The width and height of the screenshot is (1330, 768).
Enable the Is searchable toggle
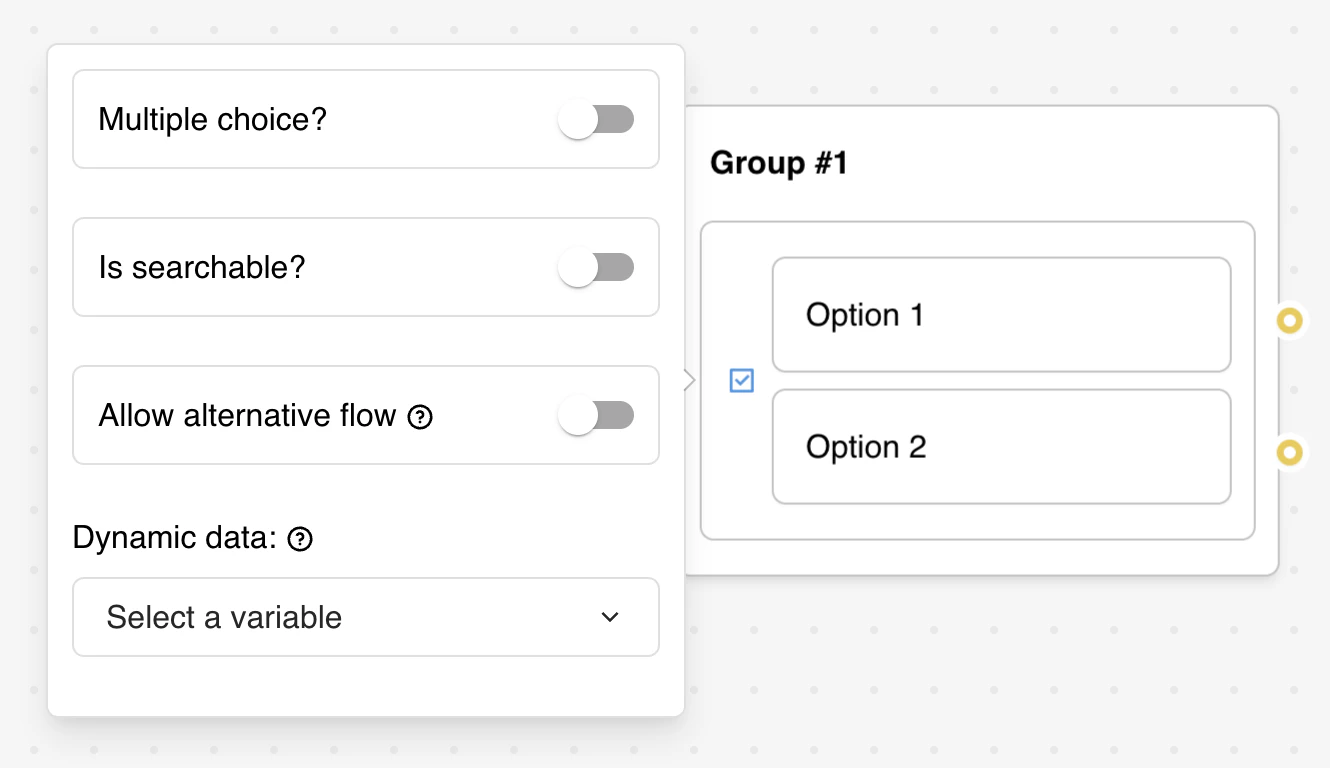(597, 267)
